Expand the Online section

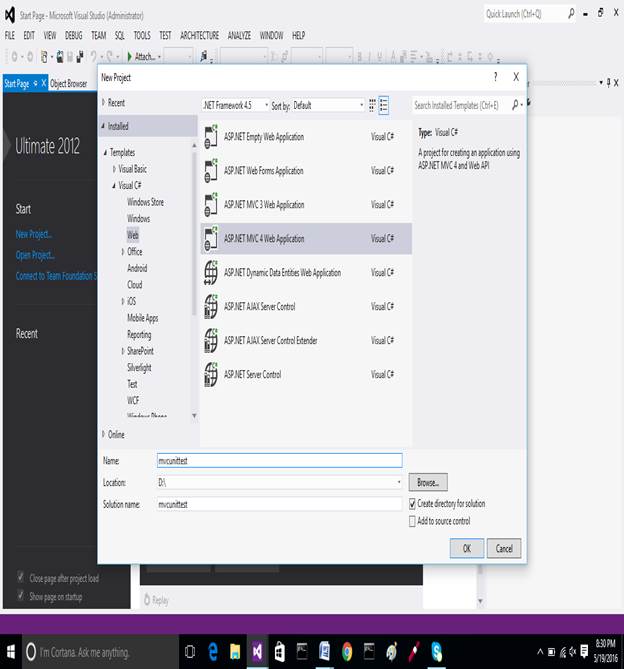click(104, 434)
